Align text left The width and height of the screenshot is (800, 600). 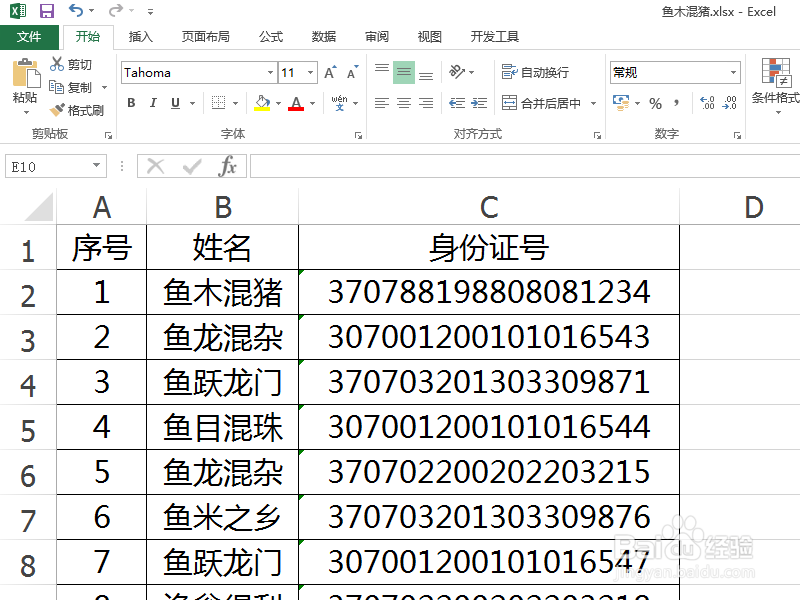pyautogui.click(x=382, y=103)
